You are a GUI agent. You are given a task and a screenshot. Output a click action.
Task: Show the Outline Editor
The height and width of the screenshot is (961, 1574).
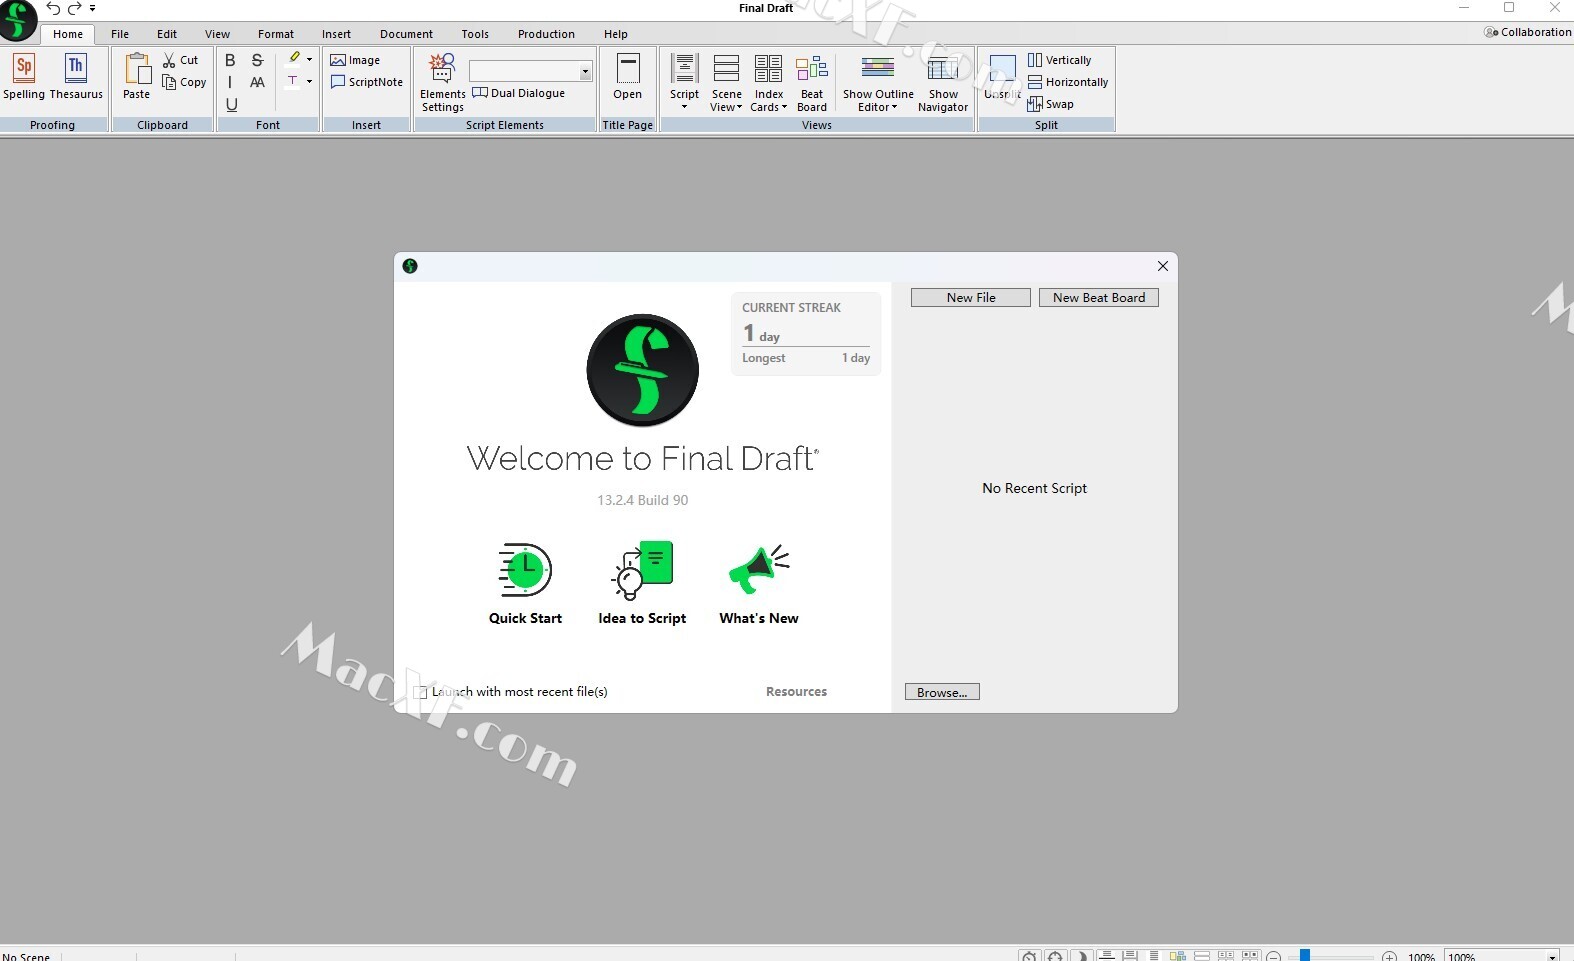[x=878, y=82]
